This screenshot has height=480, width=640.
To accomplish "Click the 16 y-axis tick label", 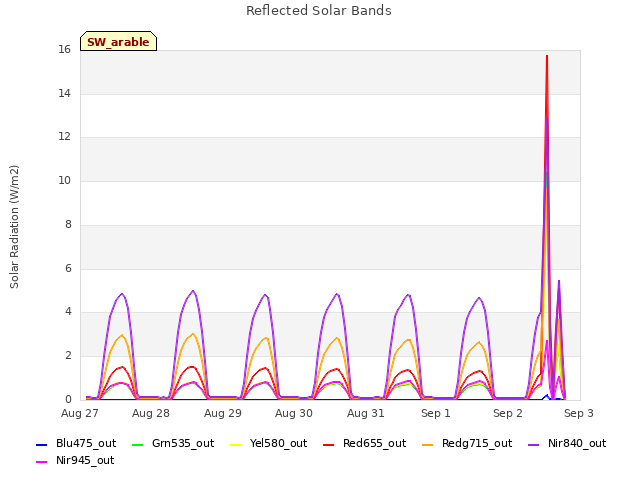I will 64,50.
